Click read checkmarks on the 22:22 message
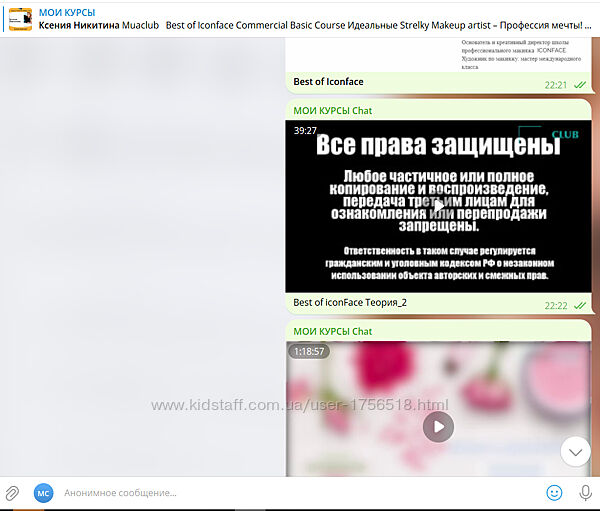This screenshot has height=511, width=600. 580,305
